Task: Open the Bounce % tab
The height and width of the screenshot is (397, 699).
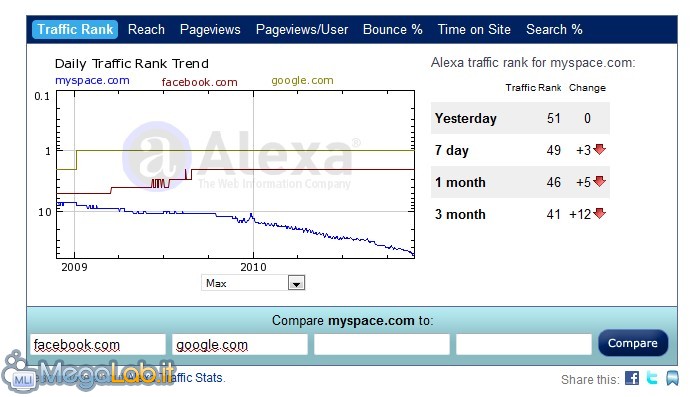Action: (x=393, y=29)
